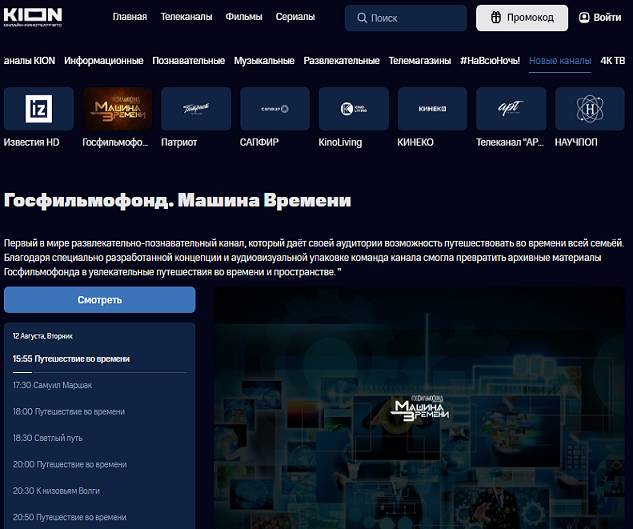The height and width of the screenshot is (529, 633).
Task: Click the Телеканал "АР... channel label
Action: [510, 142]
